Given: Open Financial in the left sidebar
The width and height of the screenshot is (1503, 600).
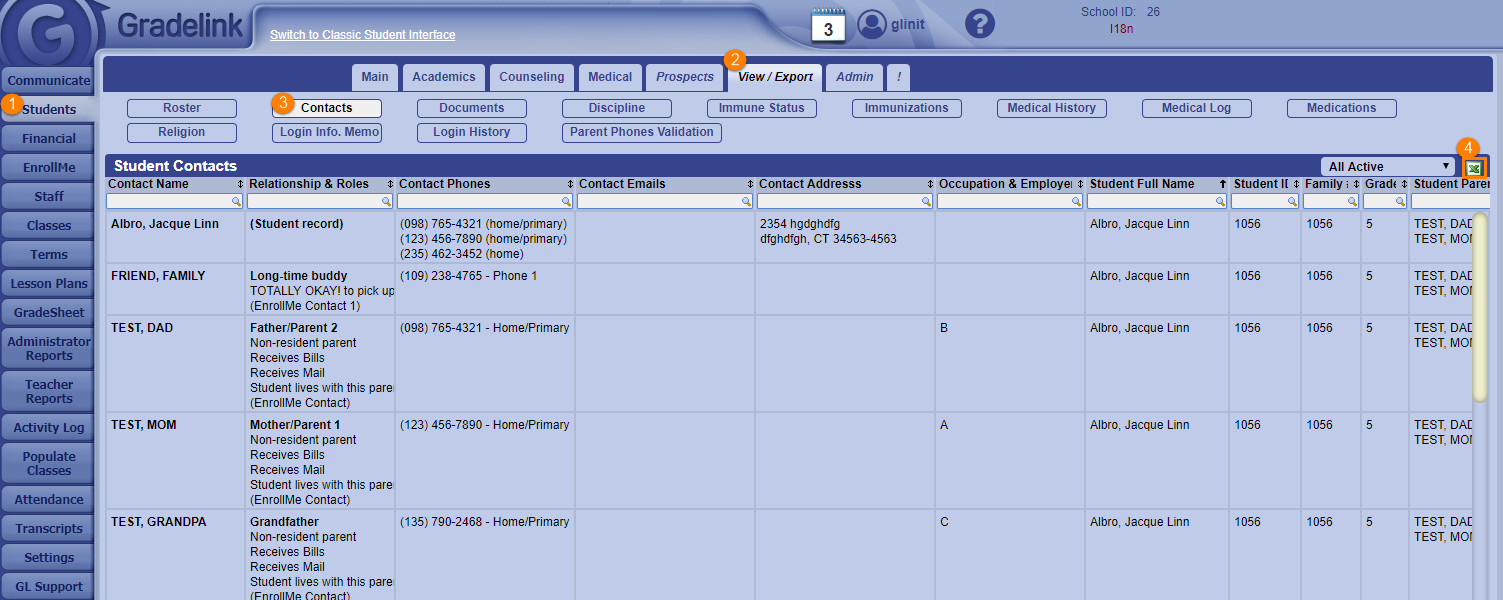Looking at the screenshot, I should 49,139.
